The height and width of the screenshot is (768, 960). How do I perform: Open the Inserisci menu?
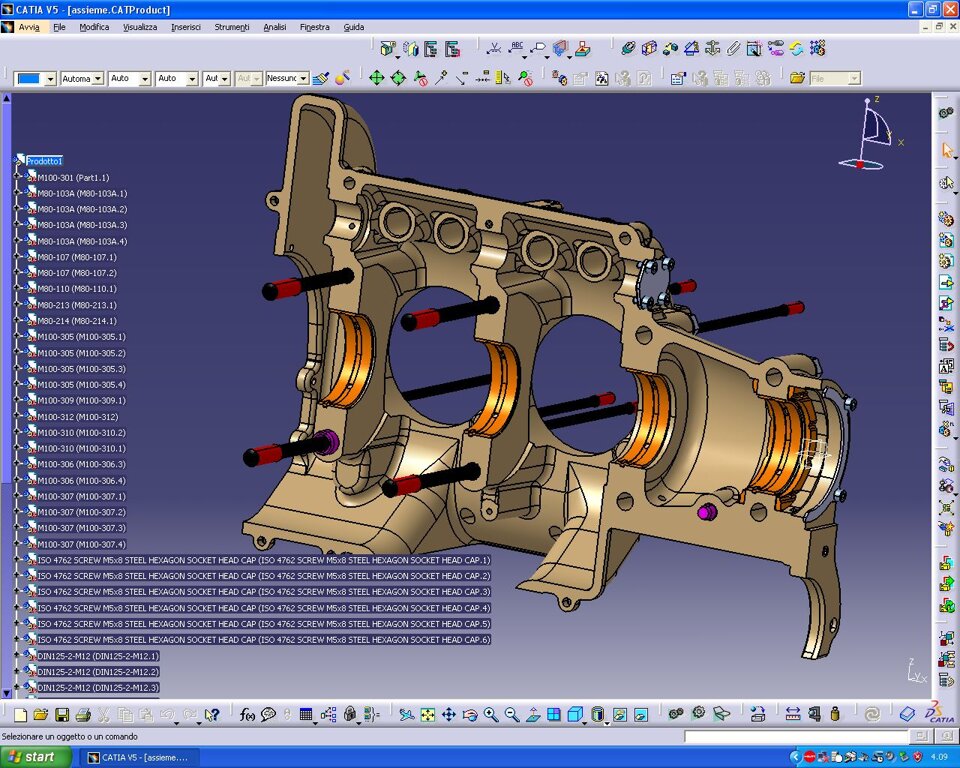tap(186, 27)
